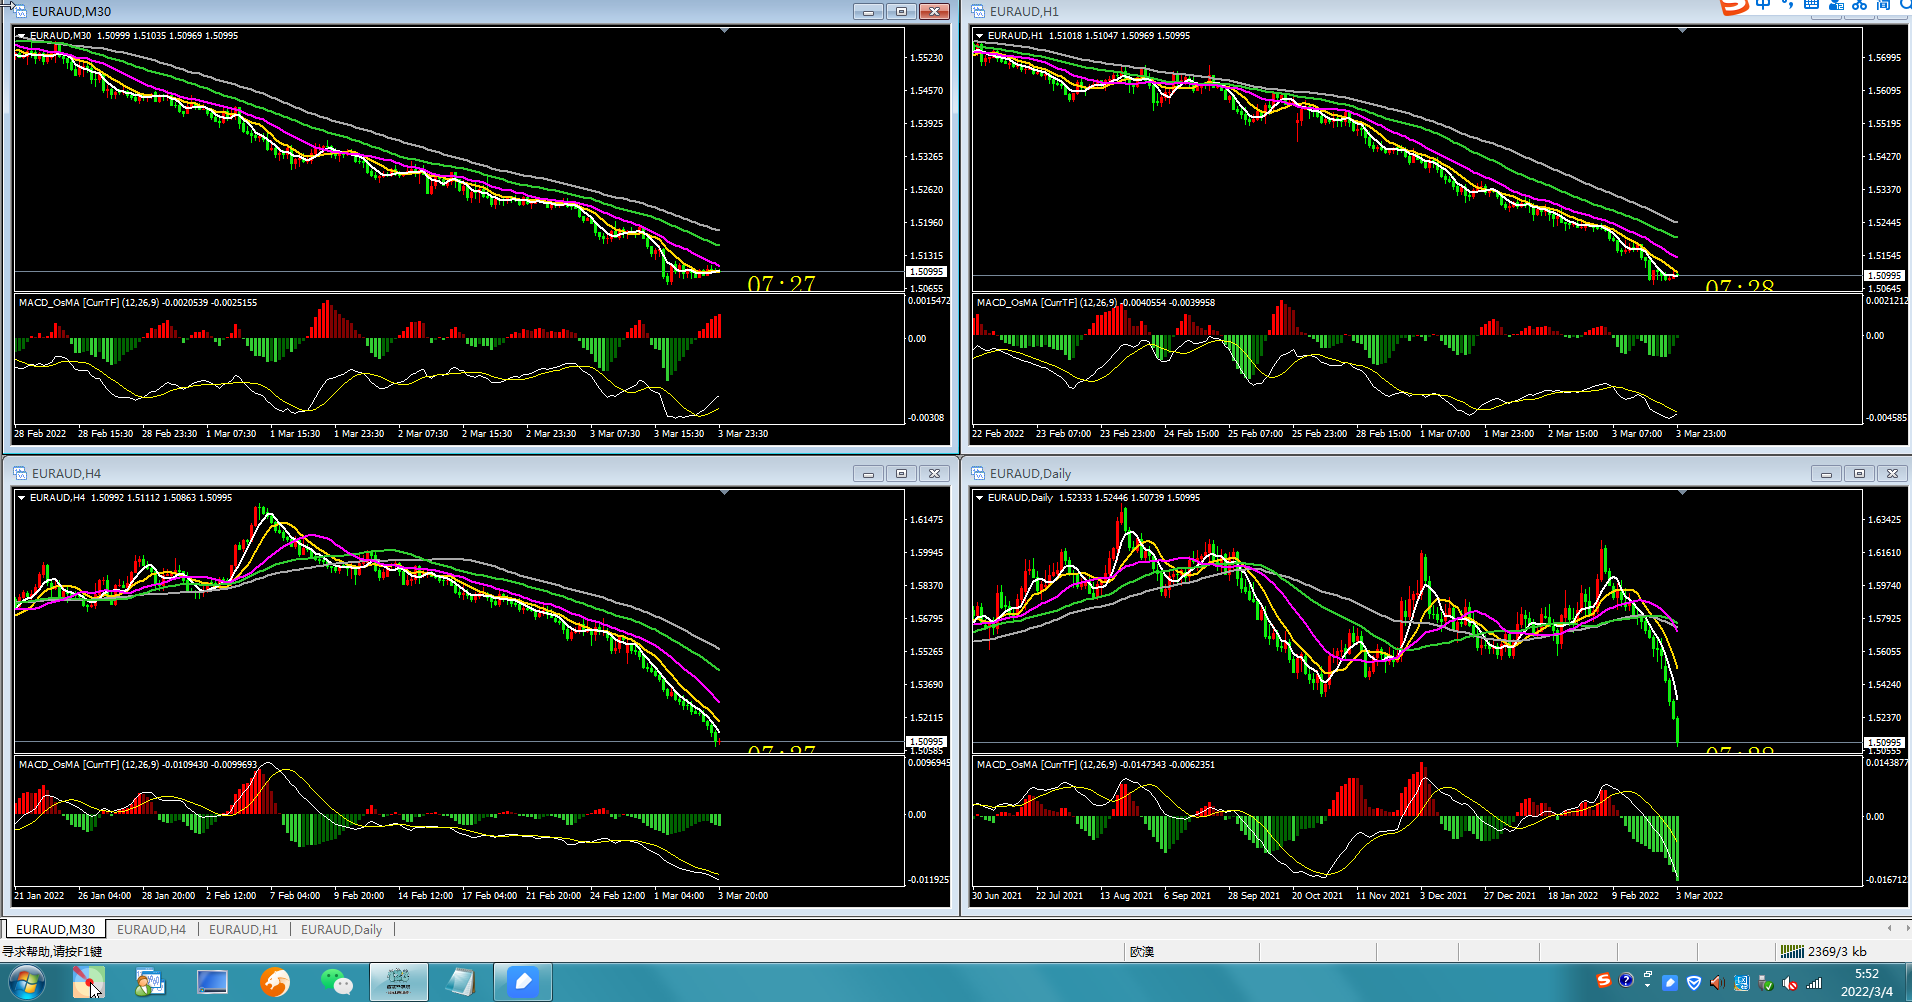Expand the EURAUD,Daily chart header triangle
The width and height of the screenshot is (1912, 1002).
click(980, 498)
